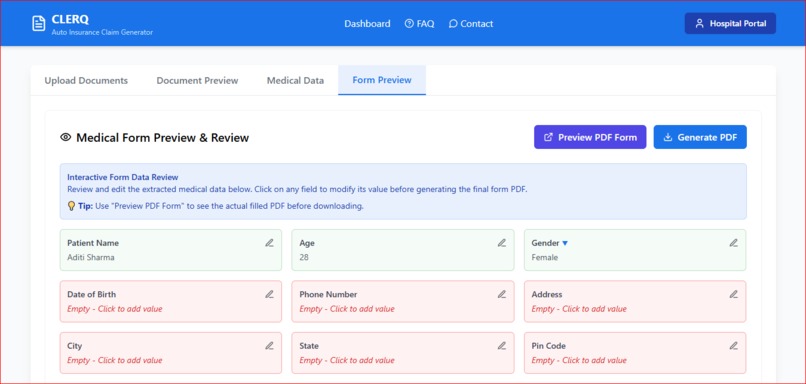Click the 'Medical Form Preview & Review' title
This screenshot has width=806, height=384.
pyautogui.click(x=162, y=137)
